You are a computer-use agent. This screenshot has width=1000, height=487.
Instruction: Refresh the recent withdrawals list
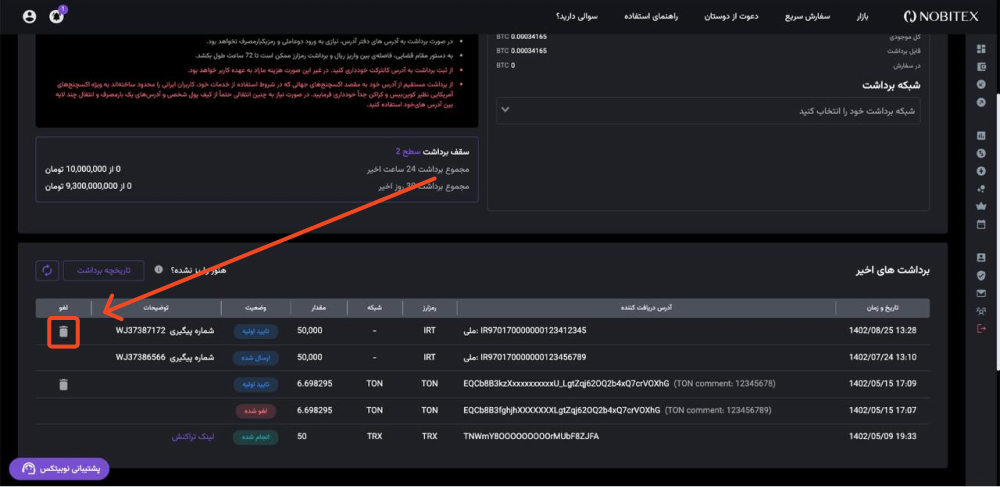click(x=47, y=270)
